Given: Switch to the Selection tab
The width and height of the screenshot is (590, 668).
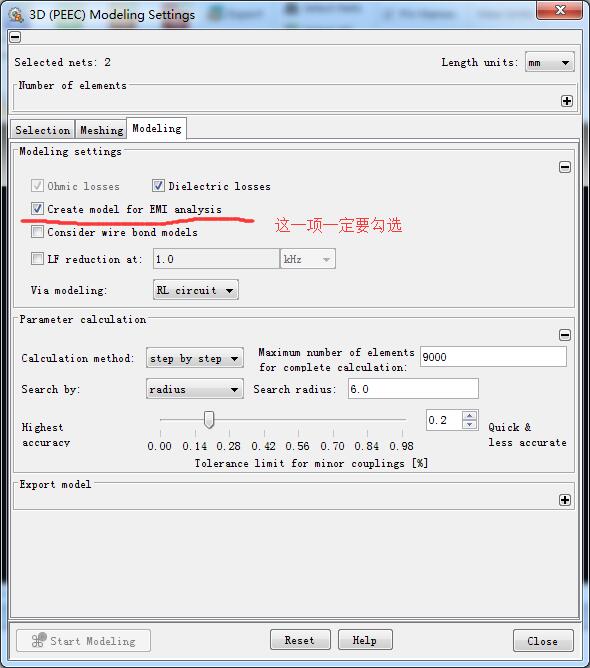Looking at the screenshot, I should 43,130.
